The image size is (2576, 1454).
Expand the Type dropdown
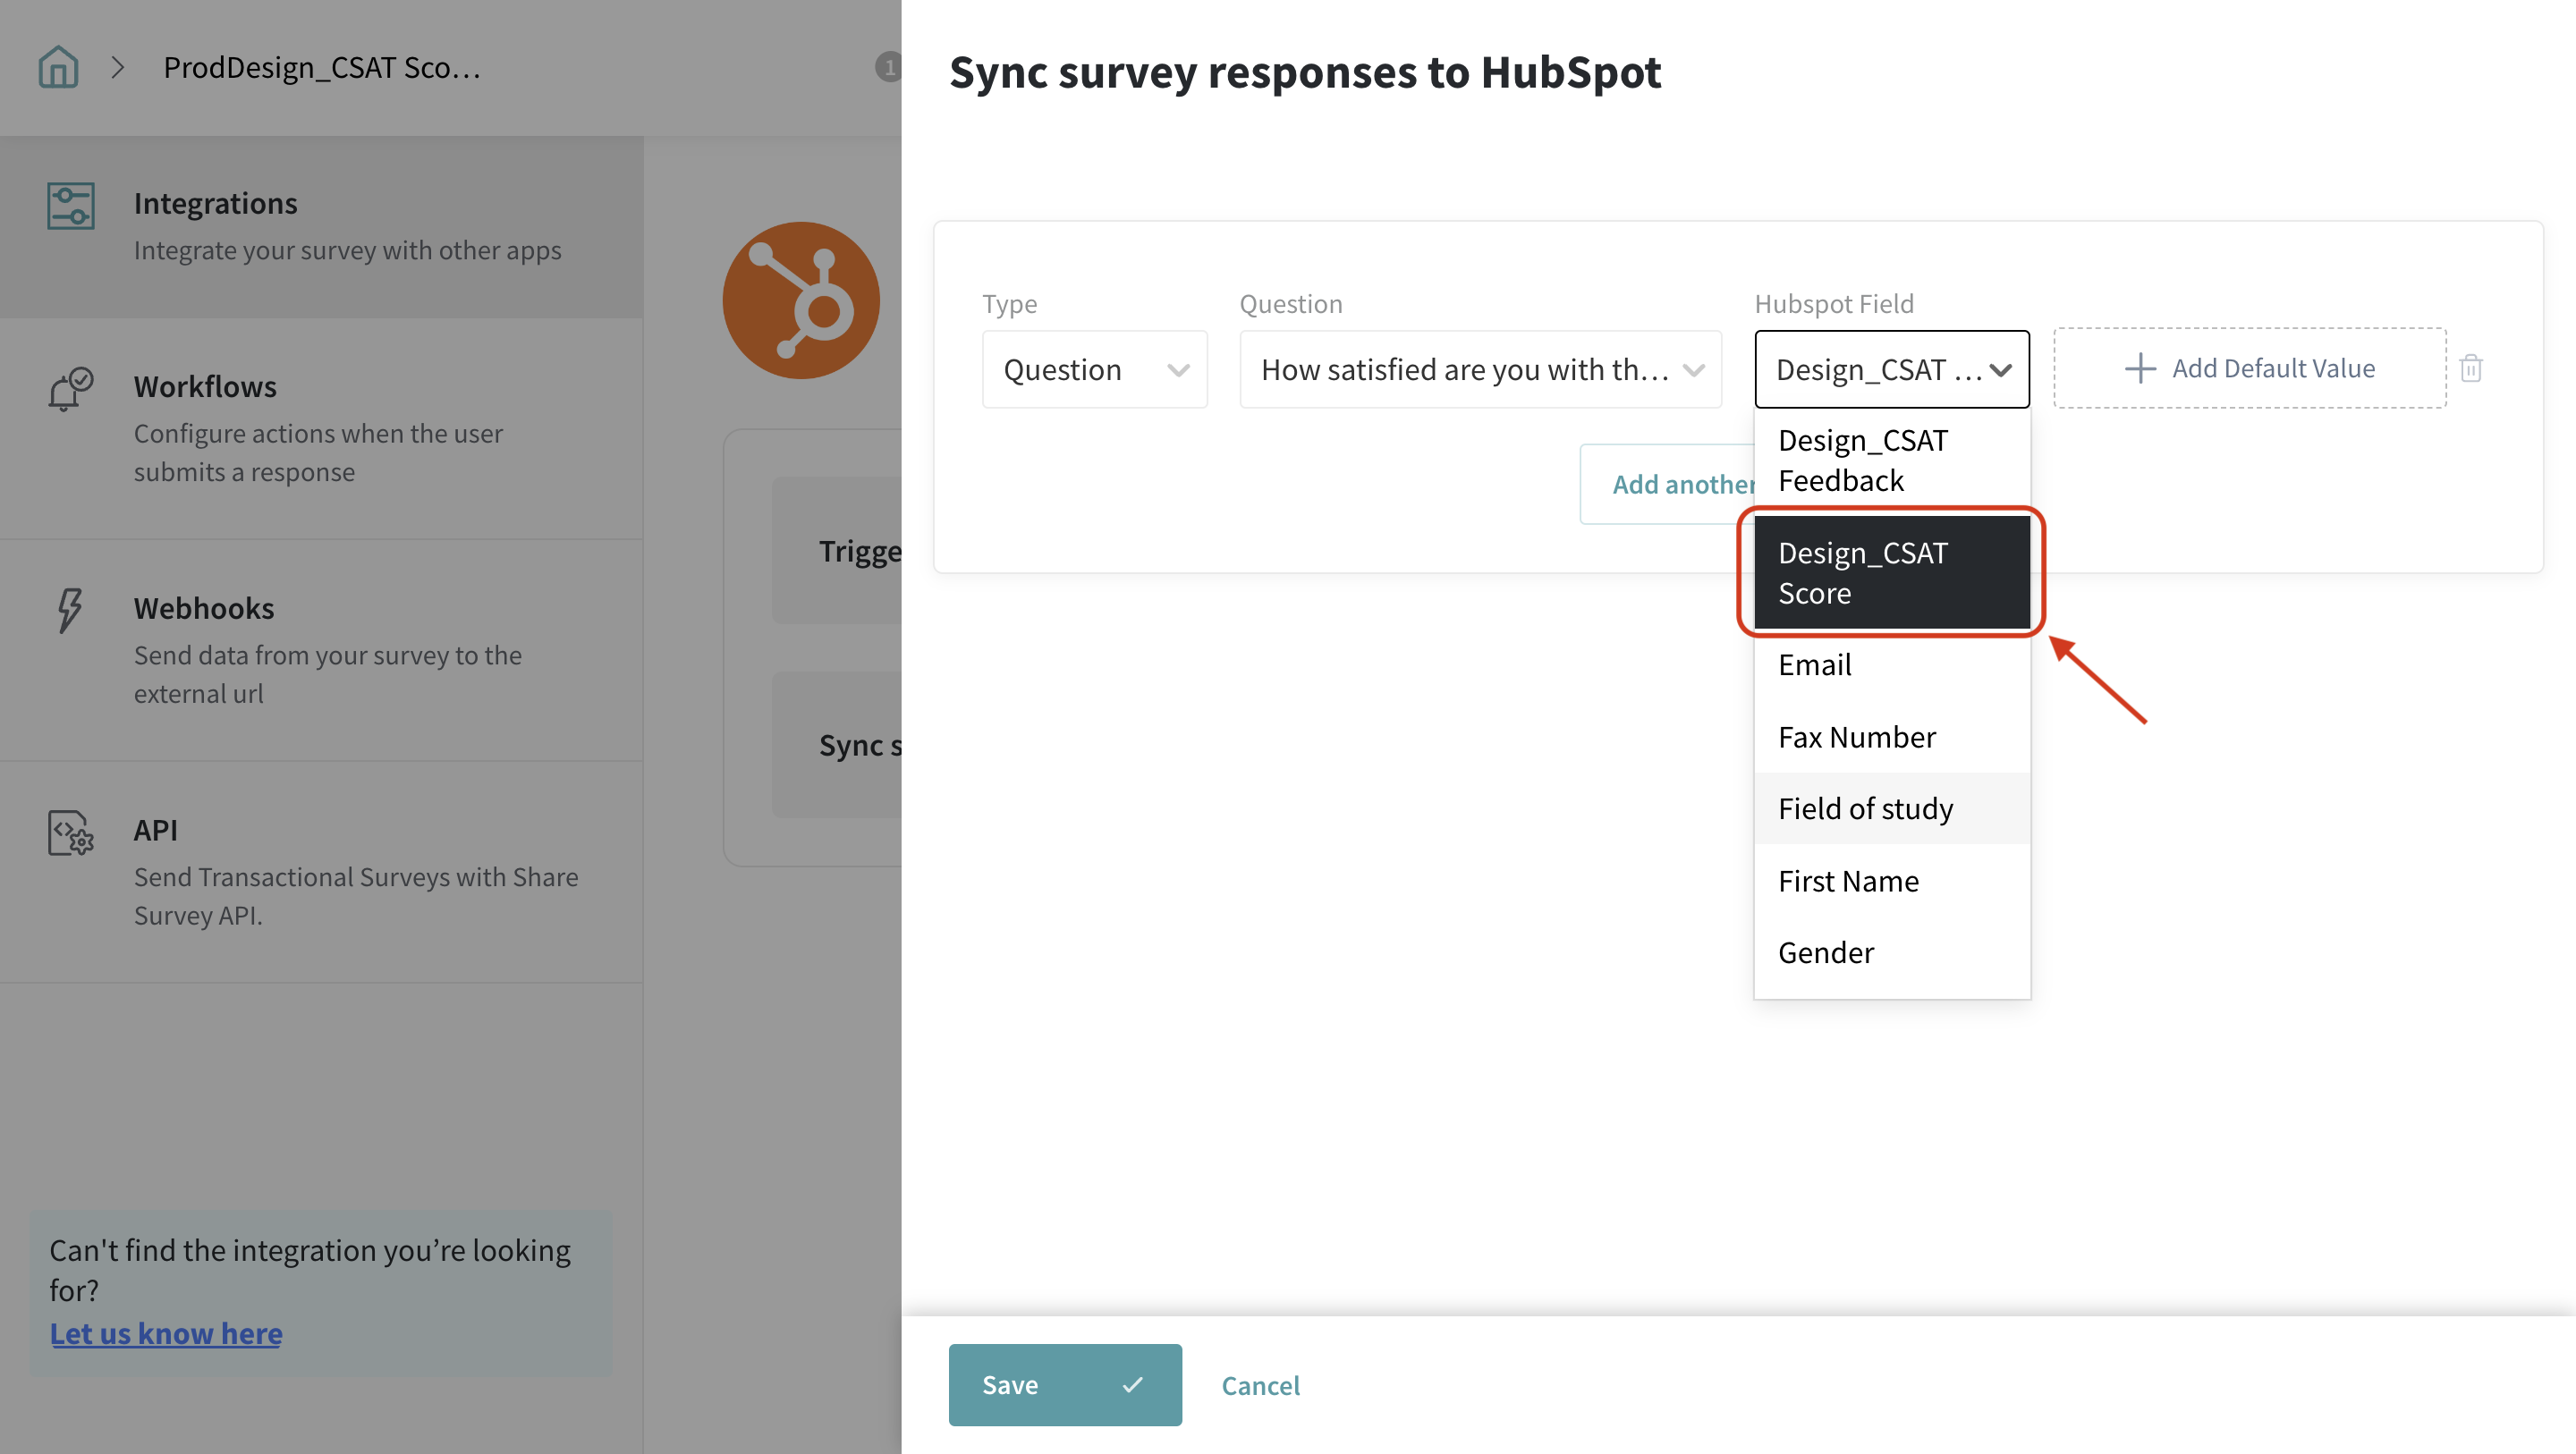coord(1095,369)
